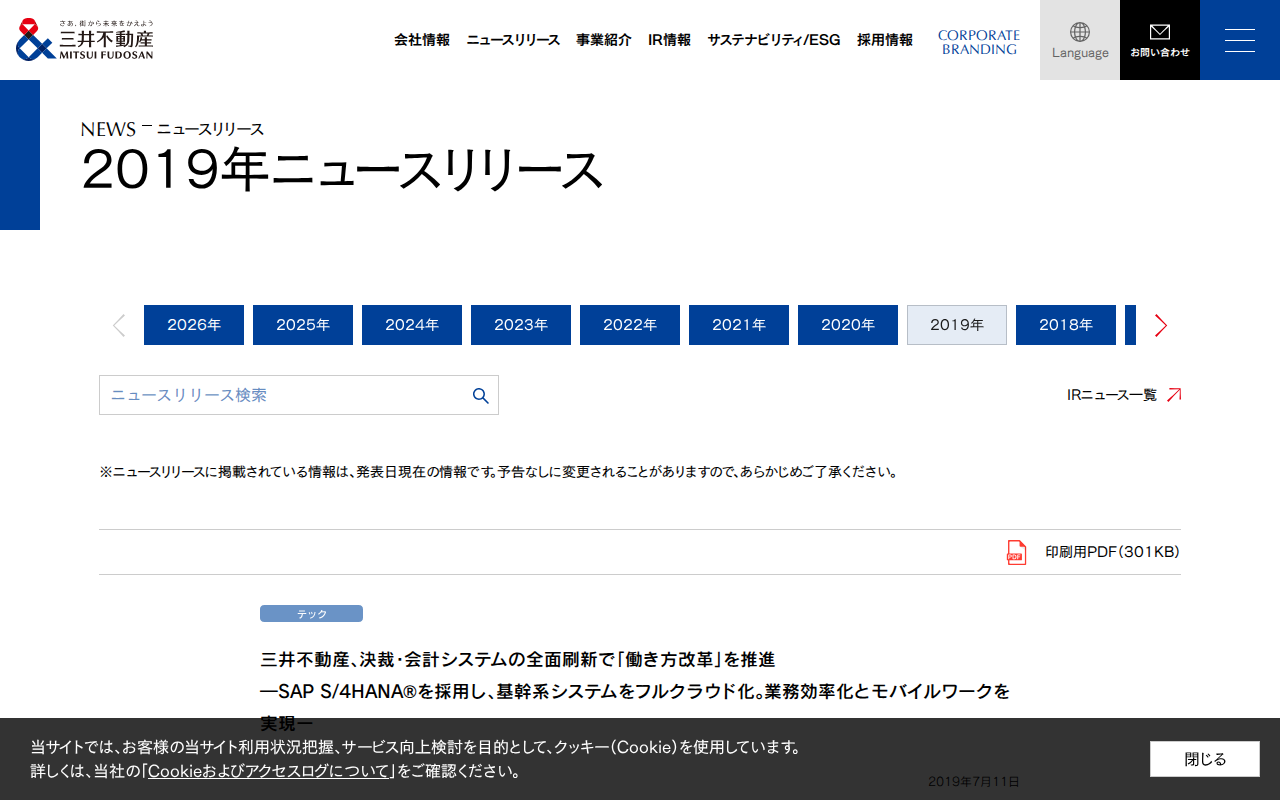
Task: Select the 2019年 tab
Action: coord(957,325)
